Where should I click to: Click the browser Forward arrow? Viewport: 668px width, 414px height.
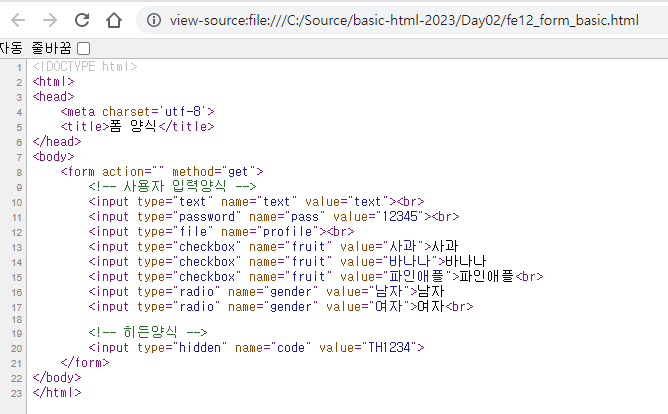coord(50,20)
